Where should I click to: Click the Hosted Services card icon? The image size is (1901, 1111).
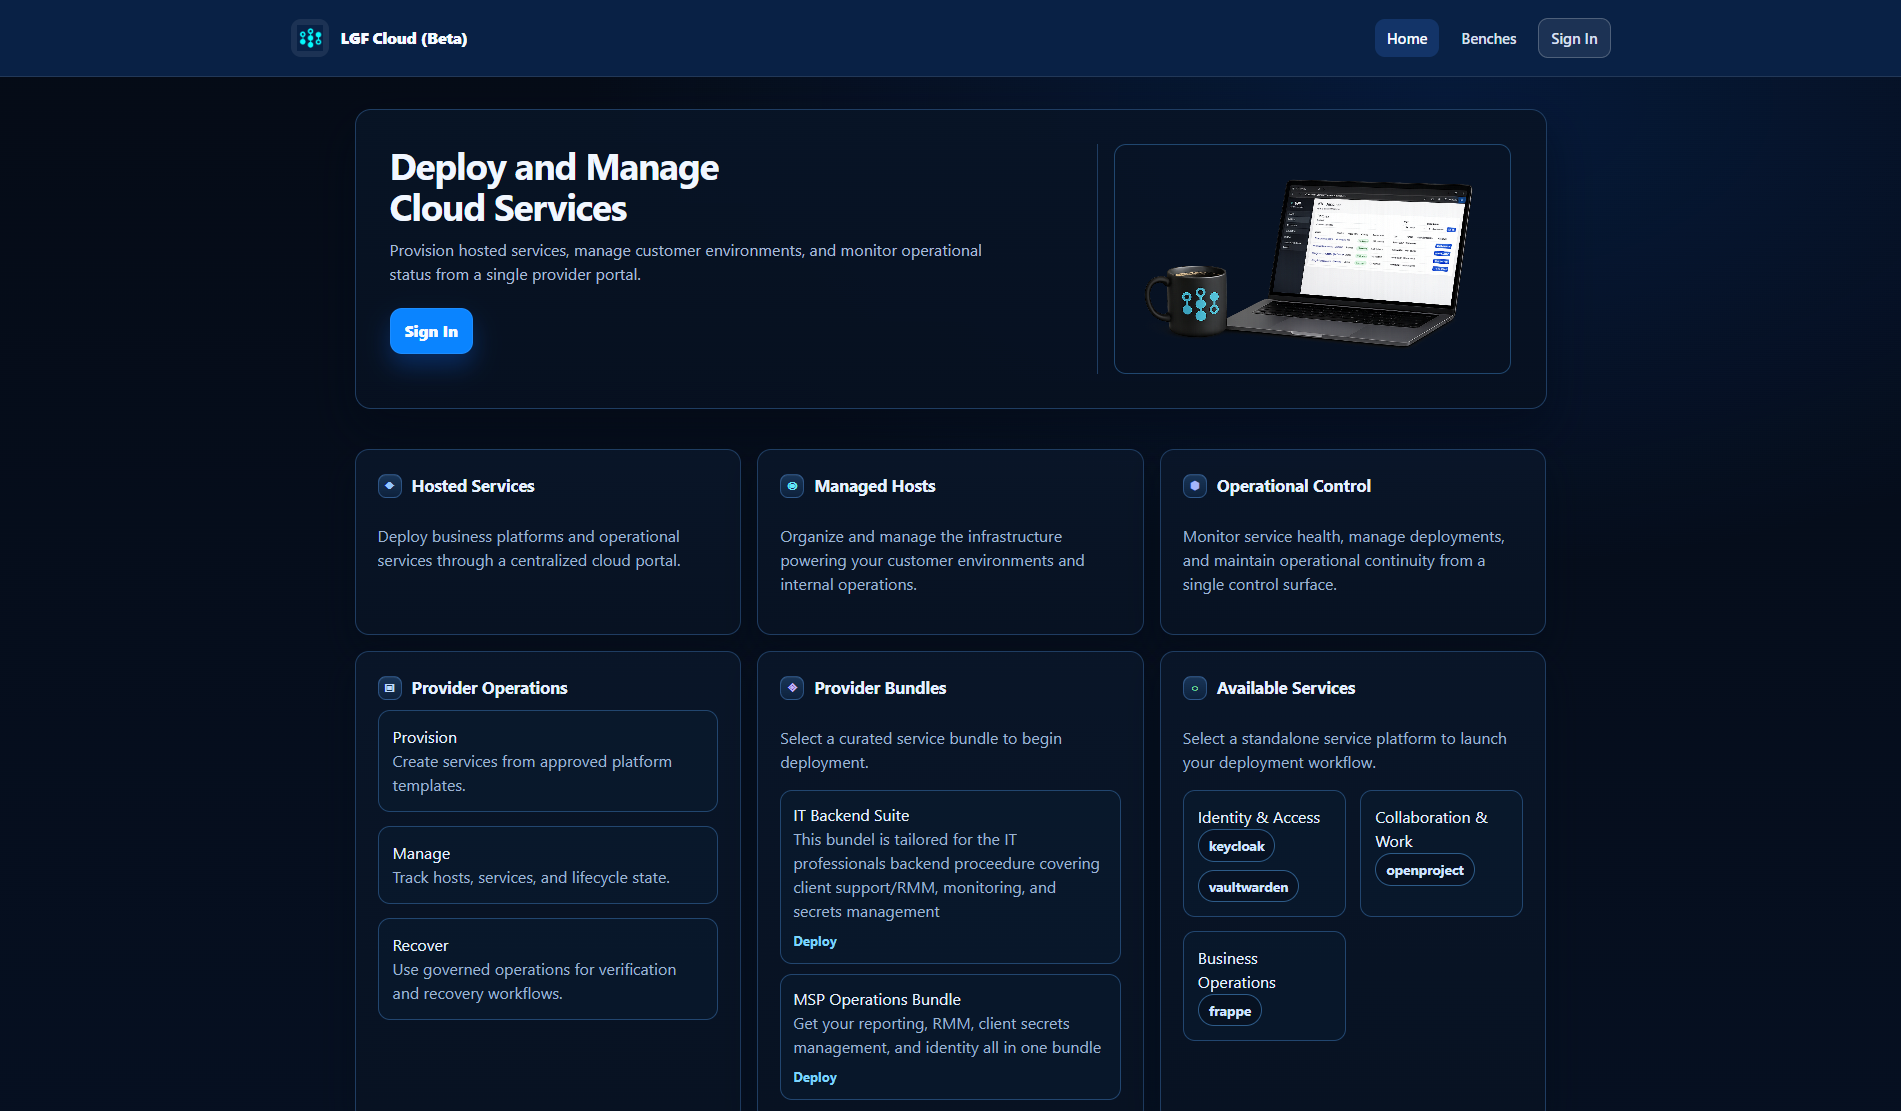pyautogui.click(x=390, y=486)
